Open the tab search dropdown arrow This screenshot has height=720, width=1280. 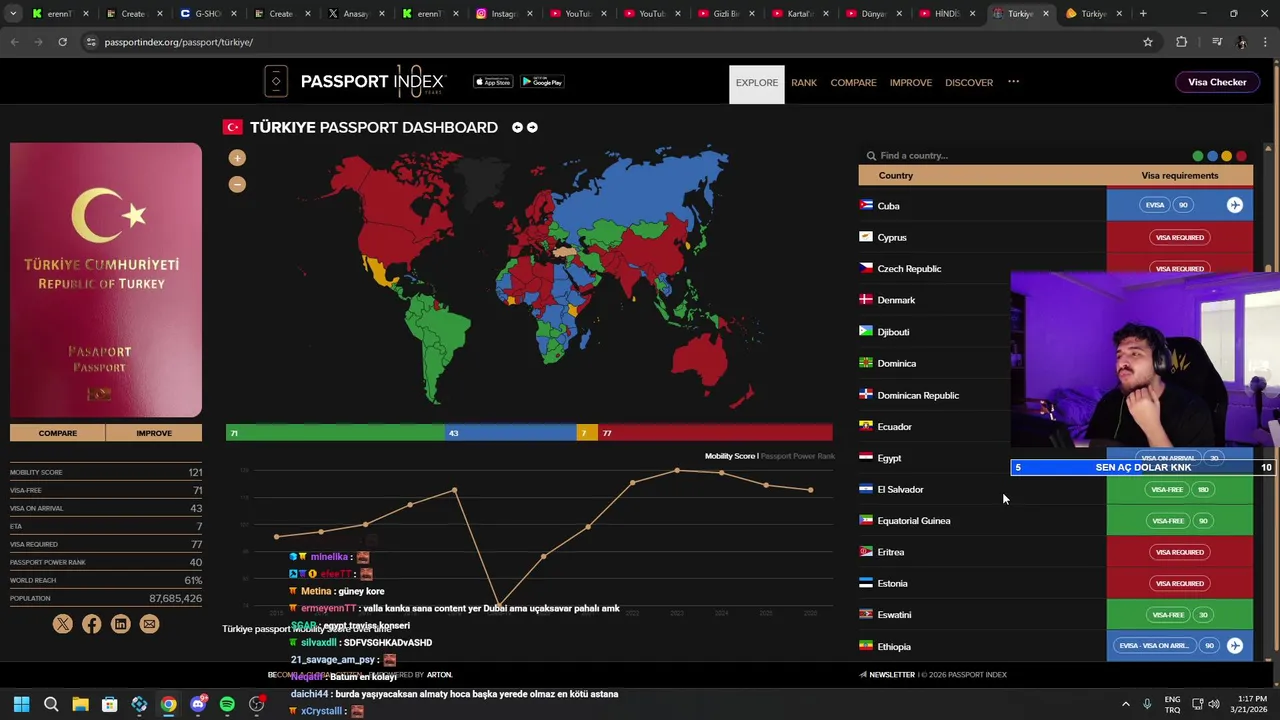12,14
